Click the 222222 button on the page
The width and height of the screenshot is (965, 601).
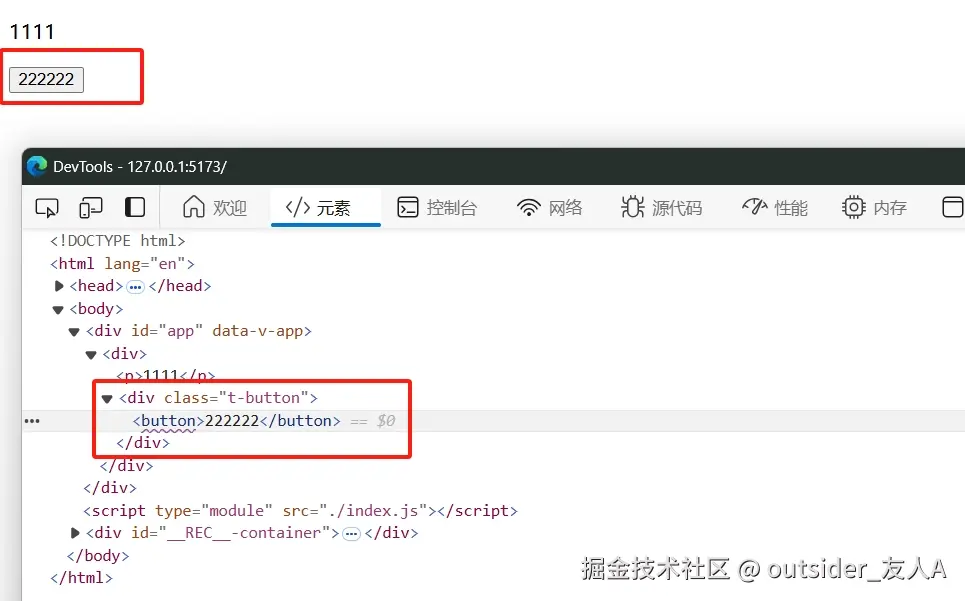click(46, 79)
